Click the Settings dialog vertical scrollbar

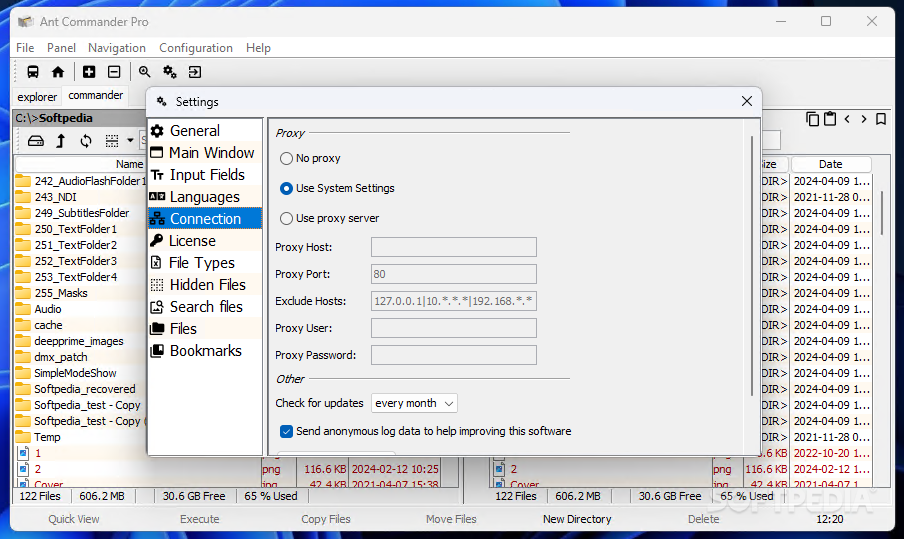coord(752,265)
